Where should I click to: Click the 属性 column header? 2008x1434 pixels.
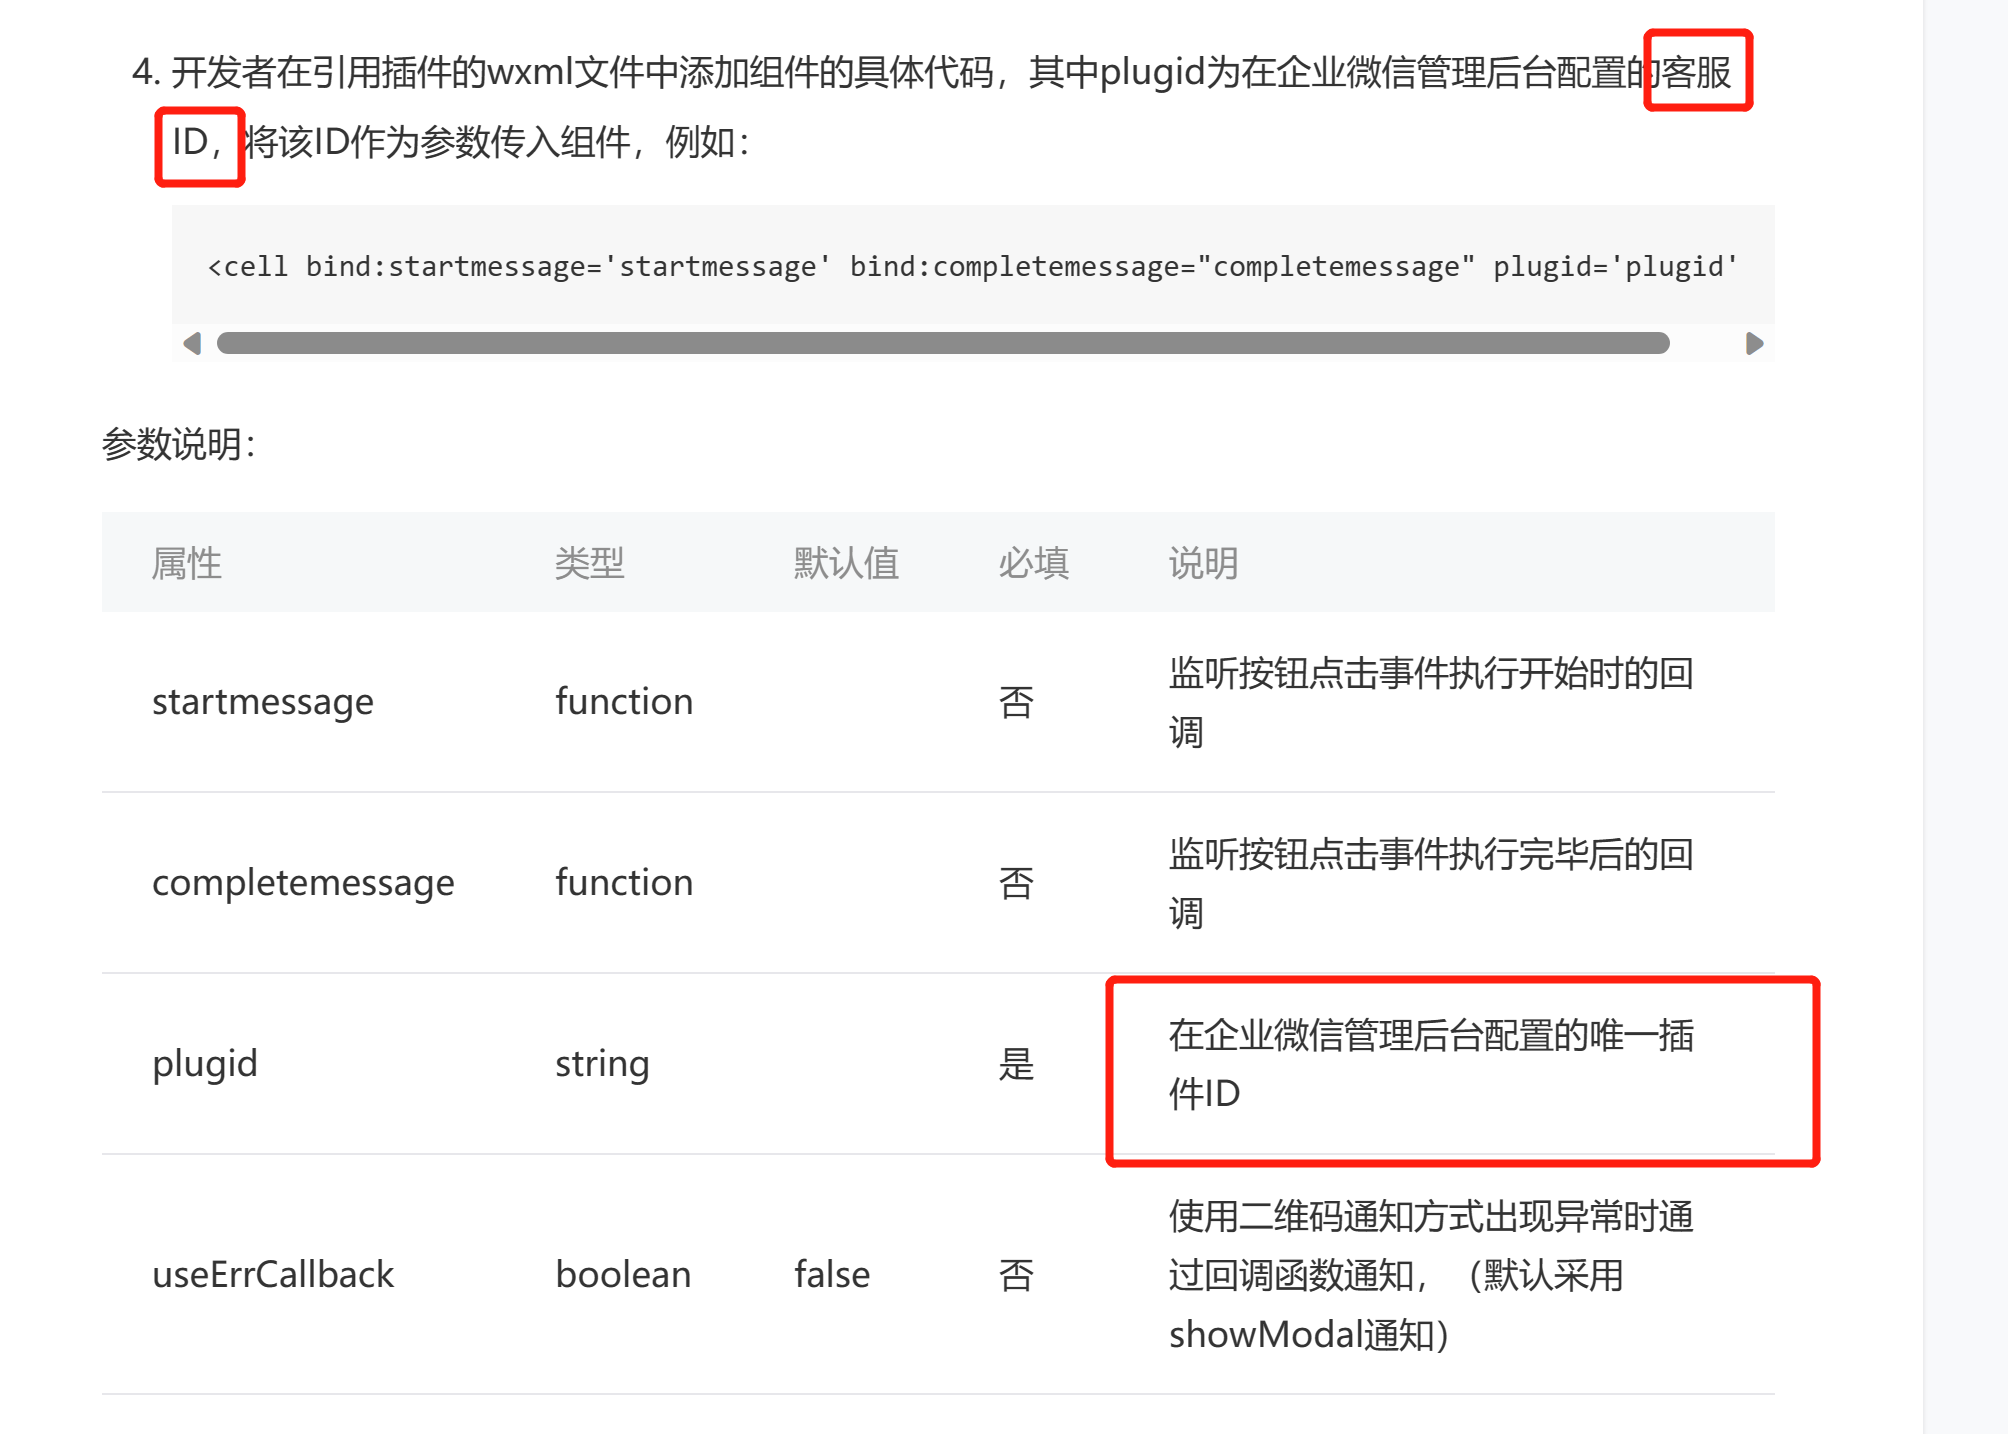pyautogui.click(x=186, y=563)
